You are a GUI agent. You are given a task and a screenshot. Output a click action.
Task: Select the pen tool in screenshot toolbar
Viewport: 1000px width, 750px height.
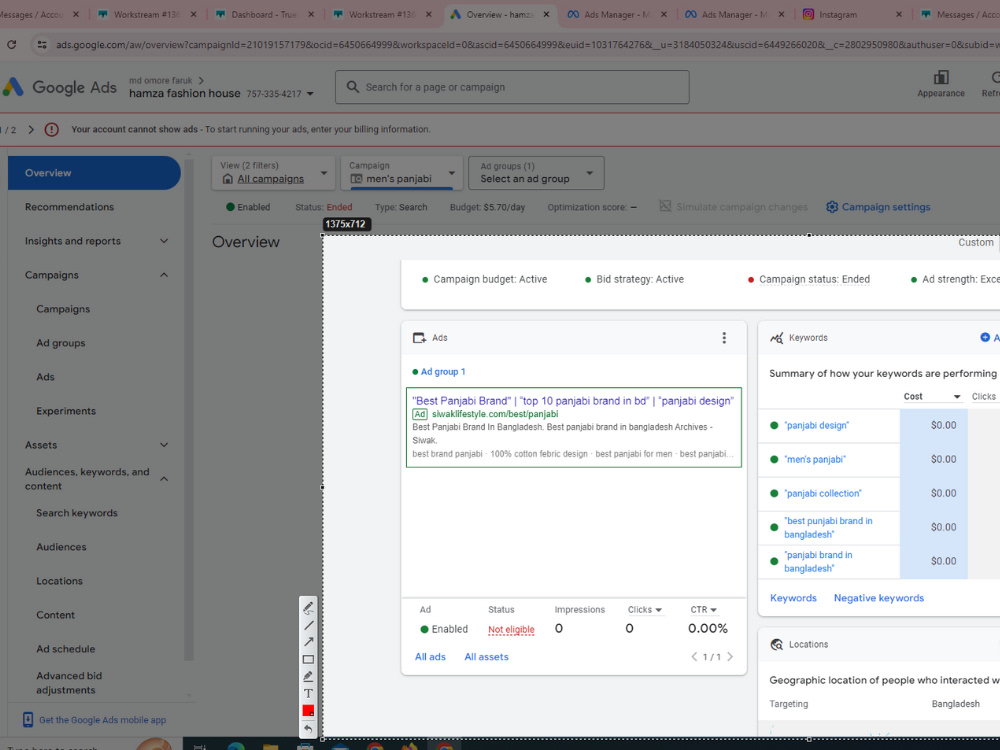(x=308, y=607)
